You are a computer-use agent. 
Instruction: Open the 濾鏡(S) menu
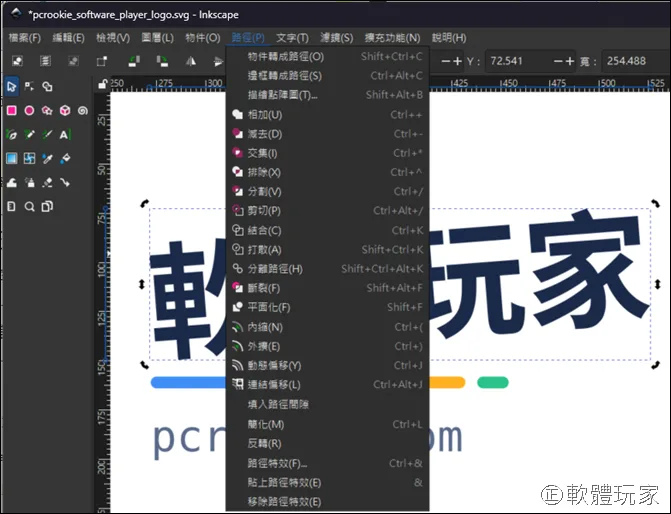pyautogui.click(x=337, y=38)
